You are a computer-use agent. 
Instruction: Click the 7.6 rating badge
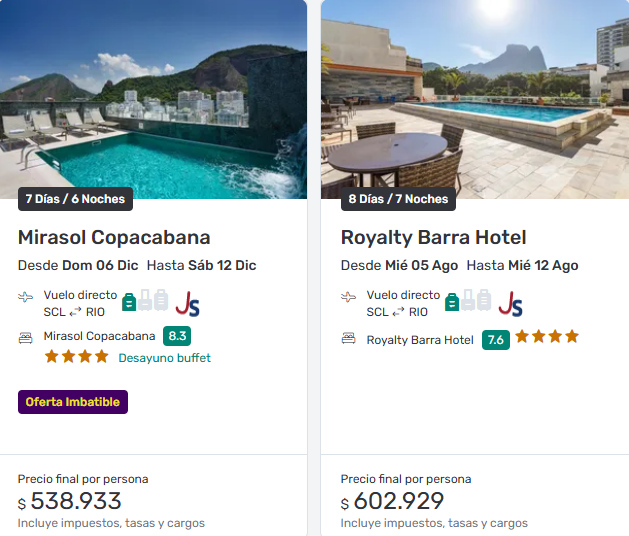[x=494, y=339]
